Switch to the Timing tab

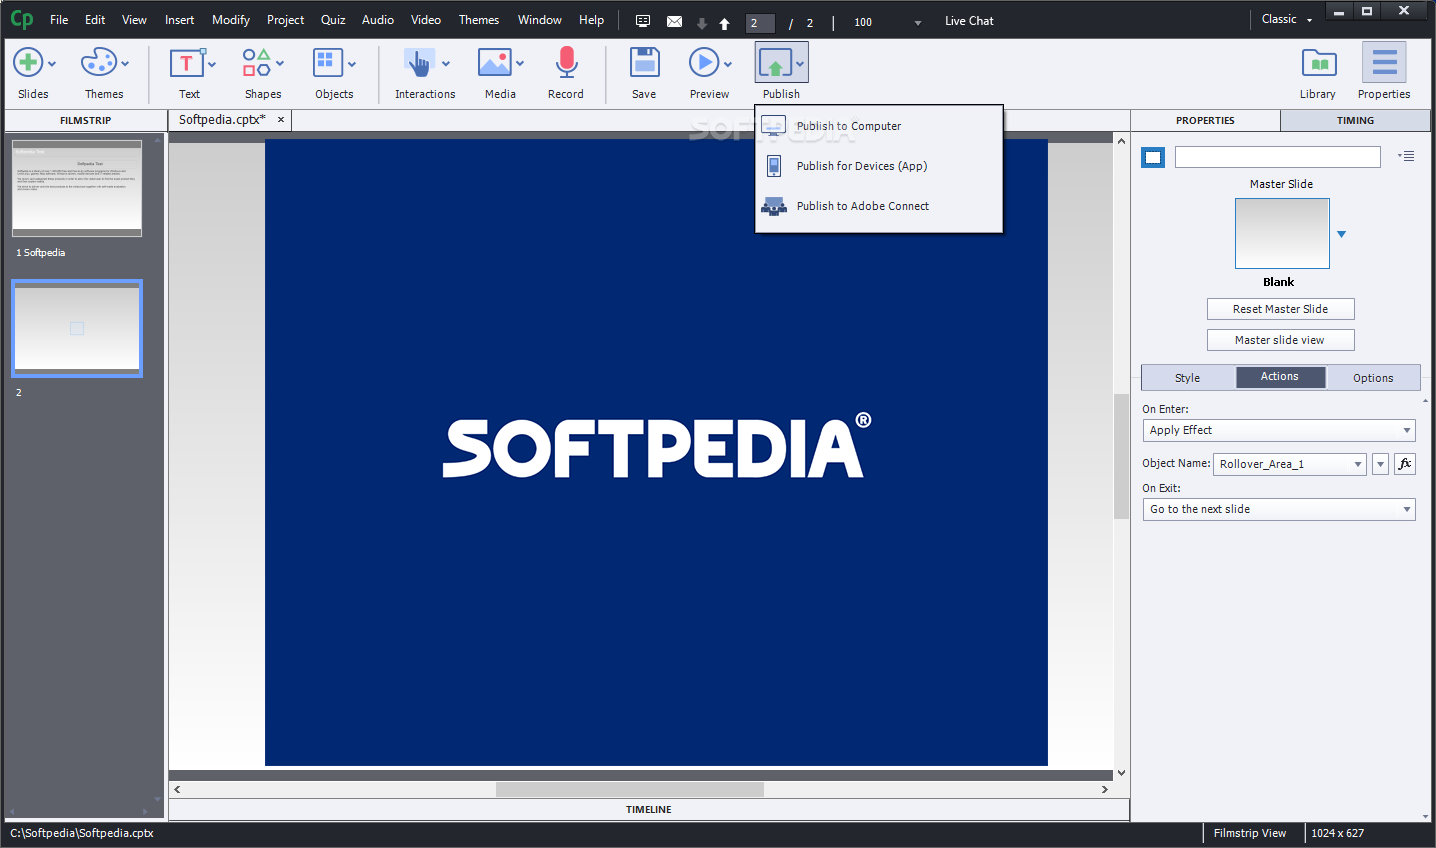click(1355, 120)
